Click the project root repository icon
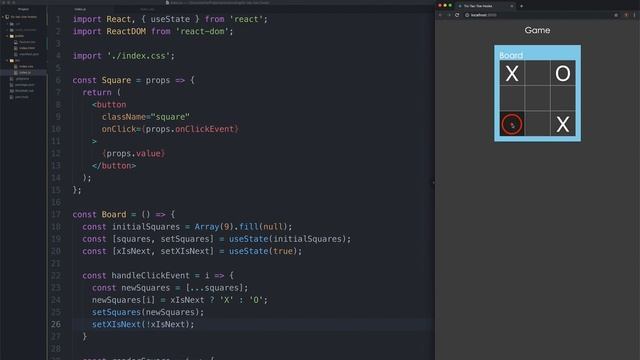The width and height of the screenshot is (640, 360). pyautogui.click(x=7, y=17)
